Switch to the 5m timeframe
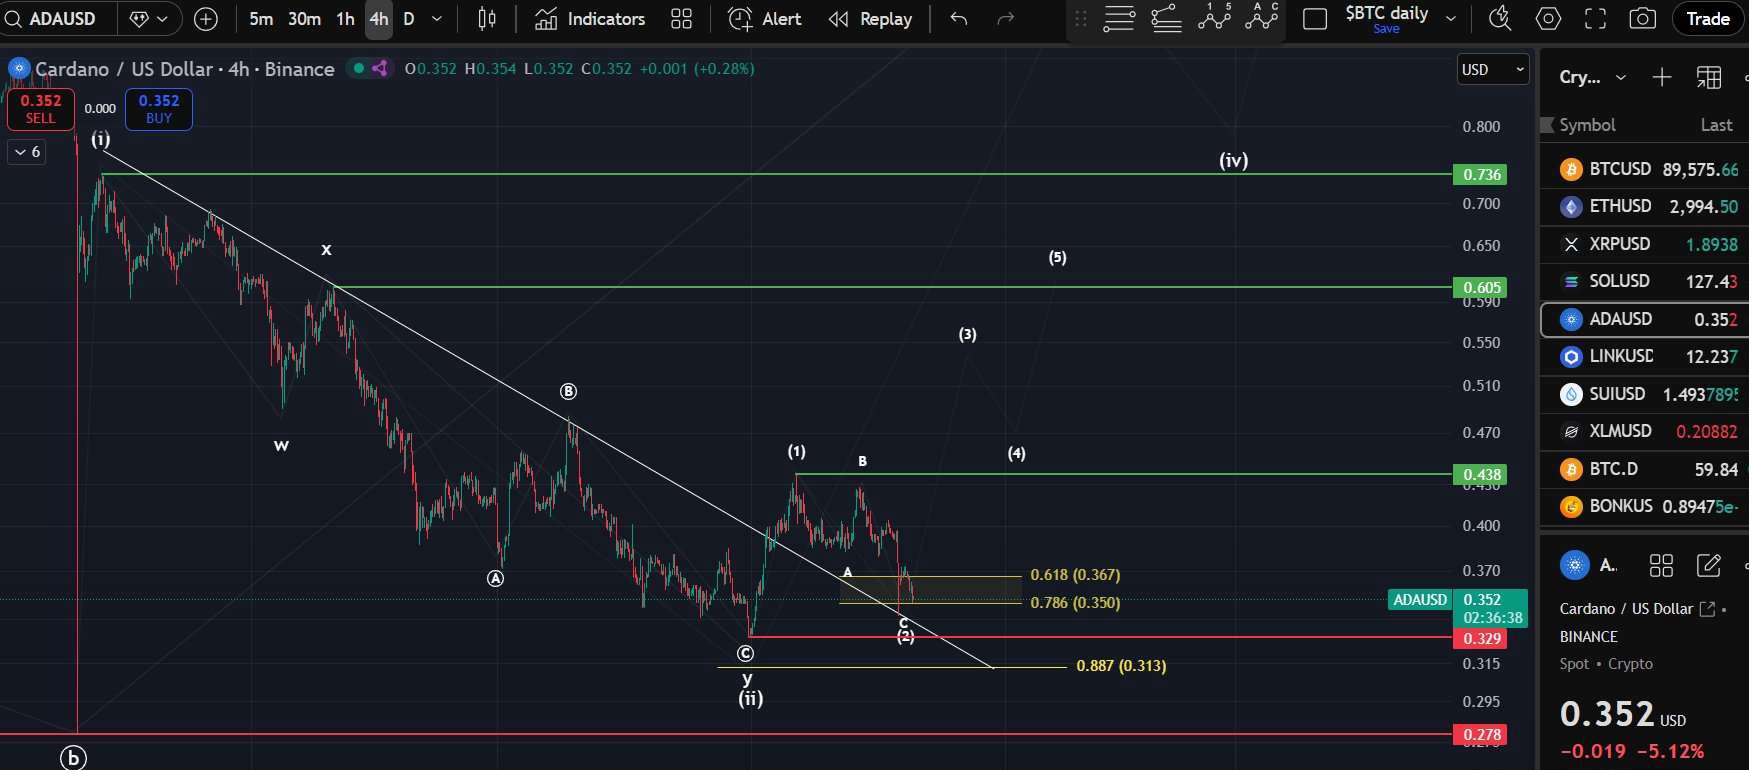Viewport: 1749px width, 770px height. pyautogui.click(x=261, y=19)
